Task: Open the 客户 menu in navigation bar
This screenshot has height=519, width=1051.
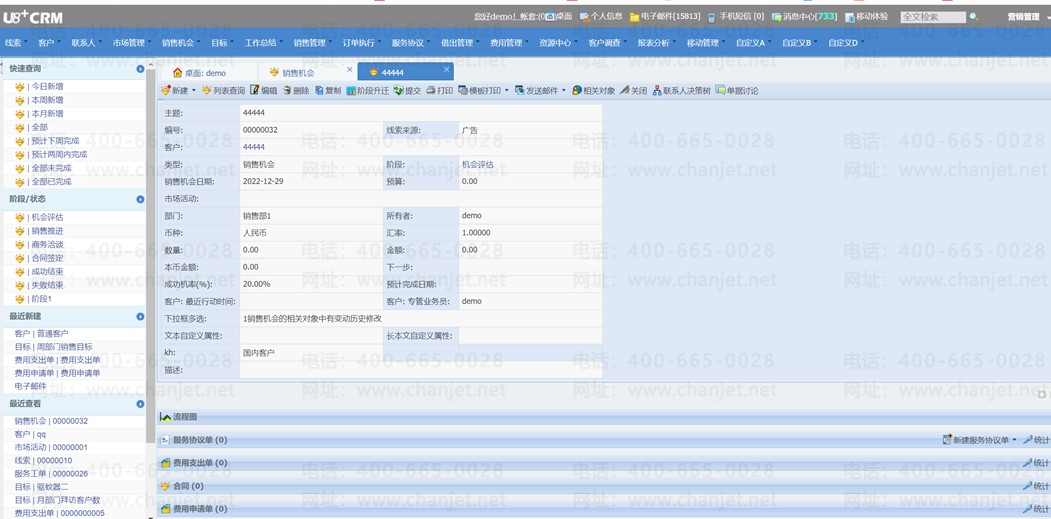Action: pyautogui.click(x=48, y=43)
